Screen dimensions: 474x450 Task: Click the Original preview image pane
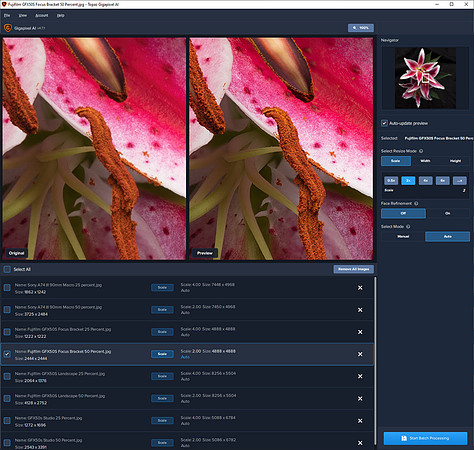(94, 149)
